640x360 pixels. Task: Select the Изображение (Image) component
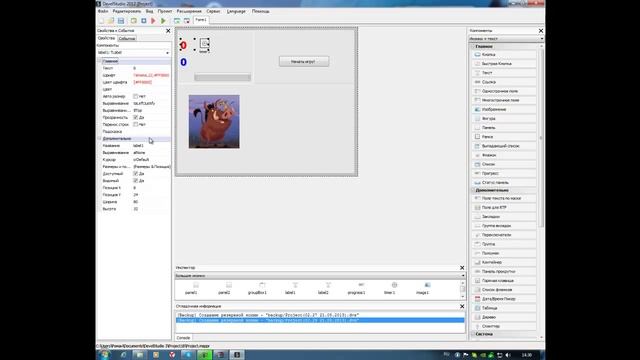504,109
